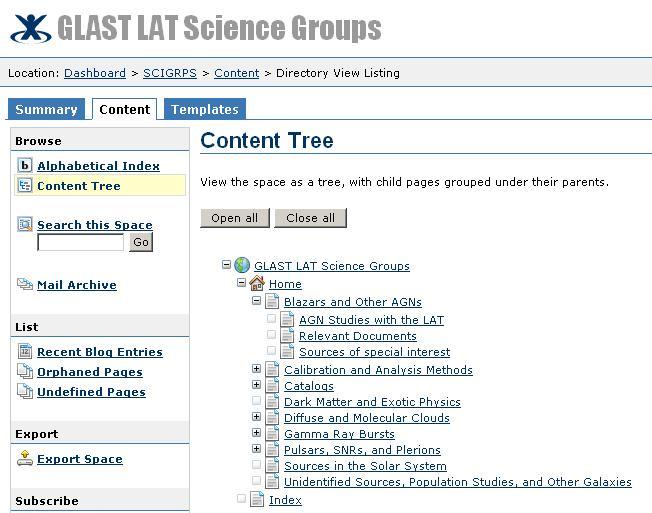Click the Open all button
The height and width of the screenshot is (513, 652).
235,218
